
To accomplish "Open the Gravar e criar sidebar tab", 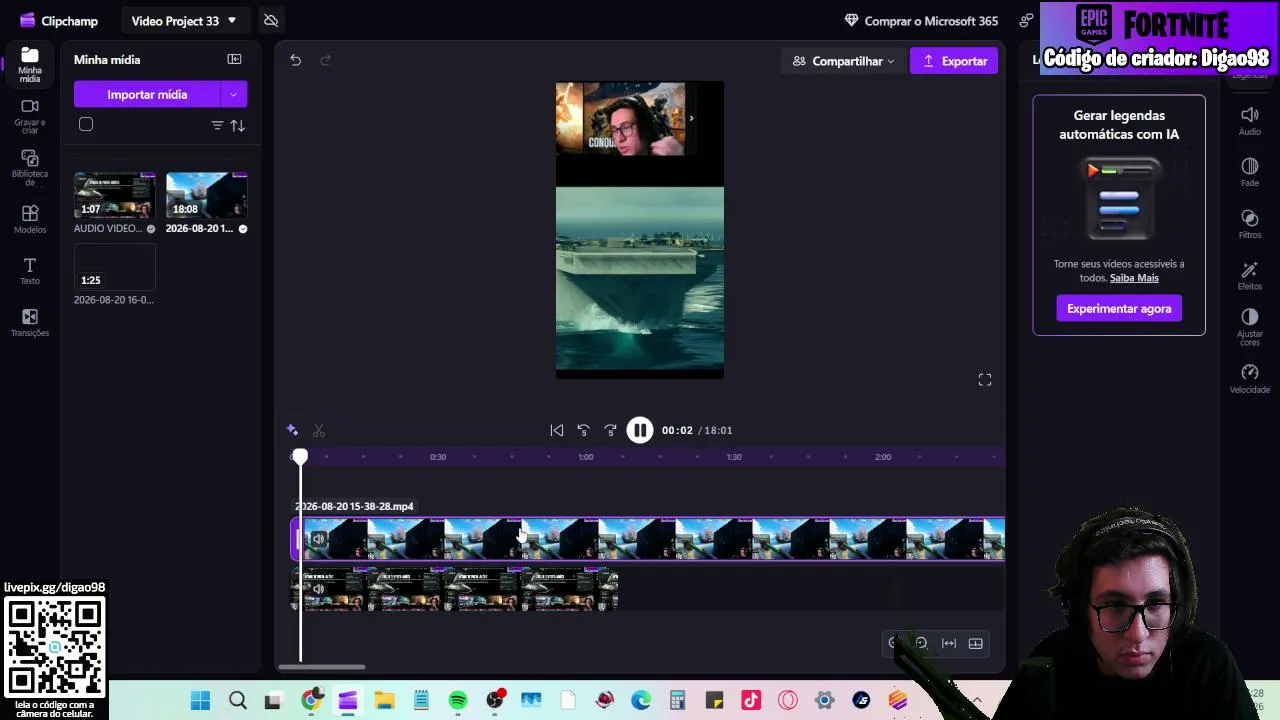I will [x=30, y=116].
